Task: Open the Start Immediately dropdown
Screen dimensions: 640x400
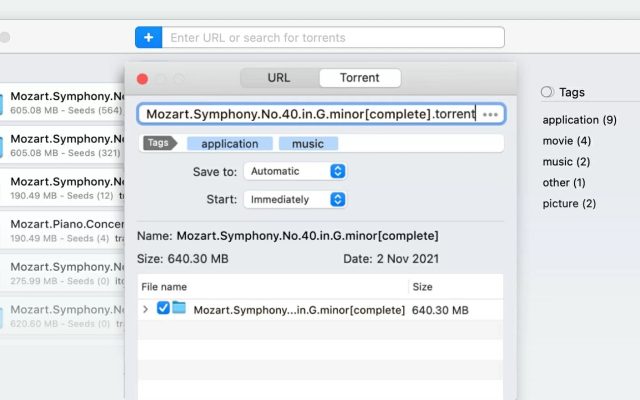Action: [x=295, y=200]
